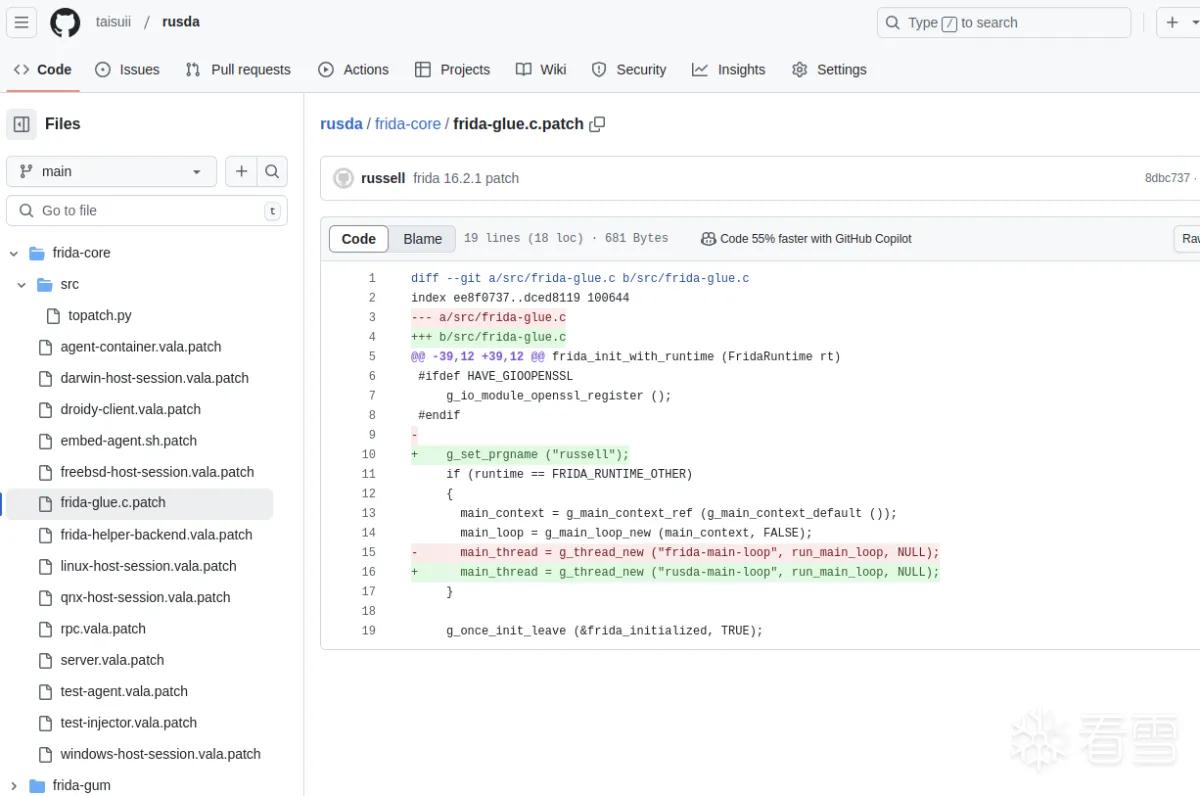Expand the frida-gum folder
This screenshot has width=1200, height=796.
14,785
